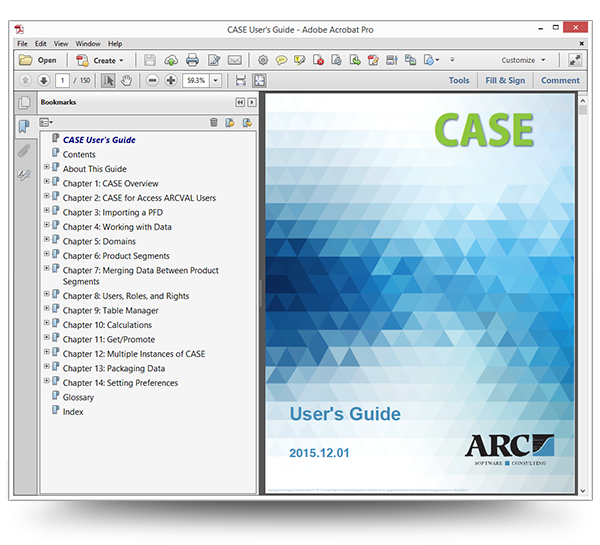Open the Attachments paperclip panel
This screenshot has width=600, height=545.
click(x=24, y=151)
